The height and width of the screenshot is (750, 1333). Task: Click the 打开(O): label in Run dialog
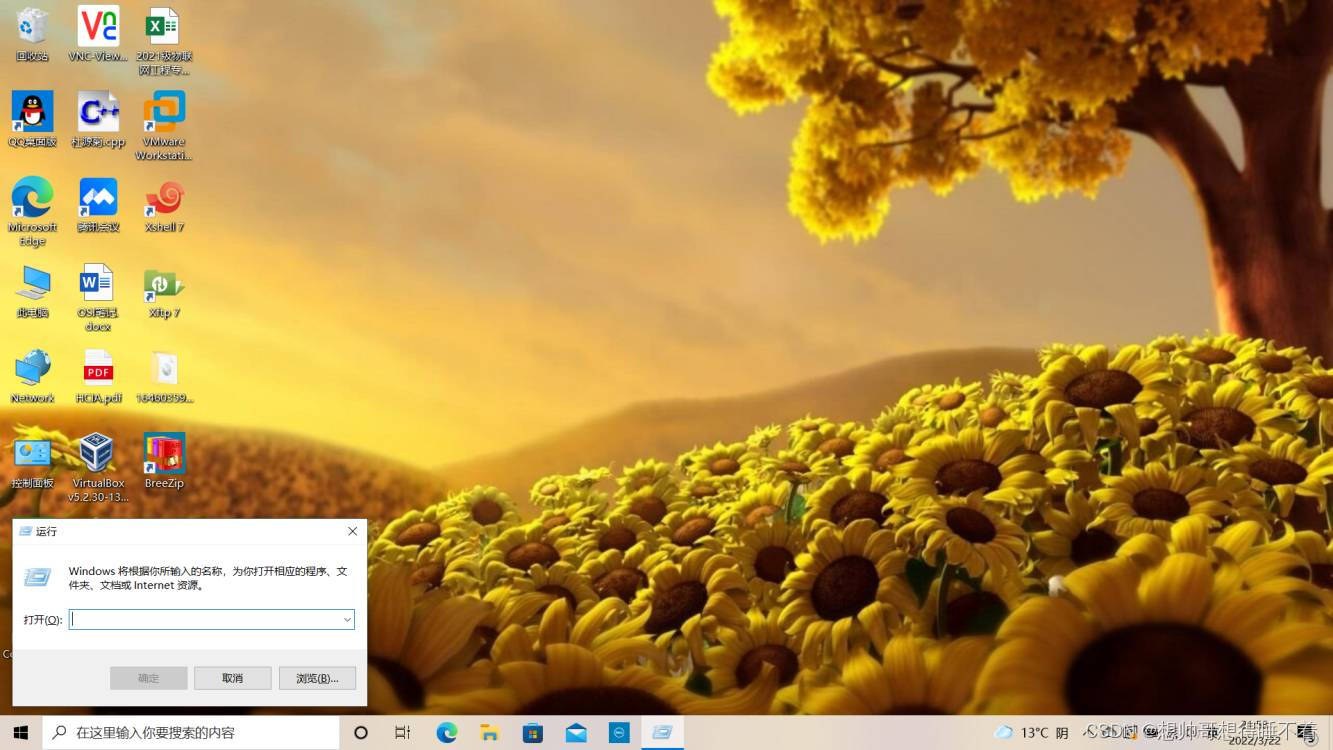(43, 620)
